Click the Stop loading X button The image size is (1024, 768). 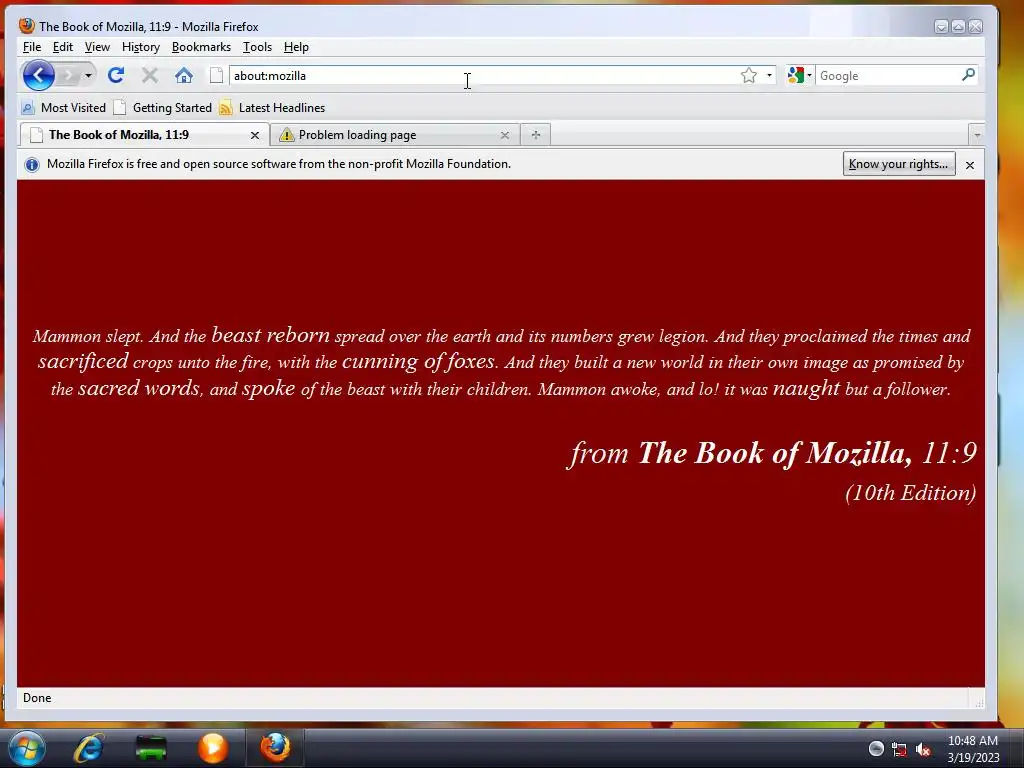[150, 76]
